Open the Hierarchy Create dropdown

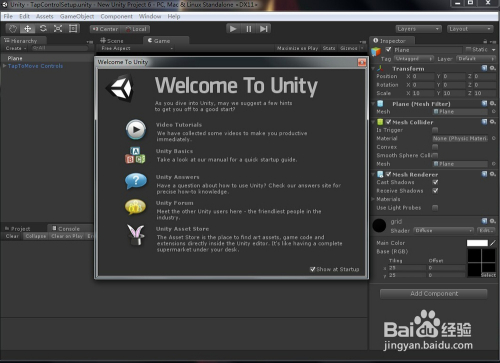click(16, 48)
